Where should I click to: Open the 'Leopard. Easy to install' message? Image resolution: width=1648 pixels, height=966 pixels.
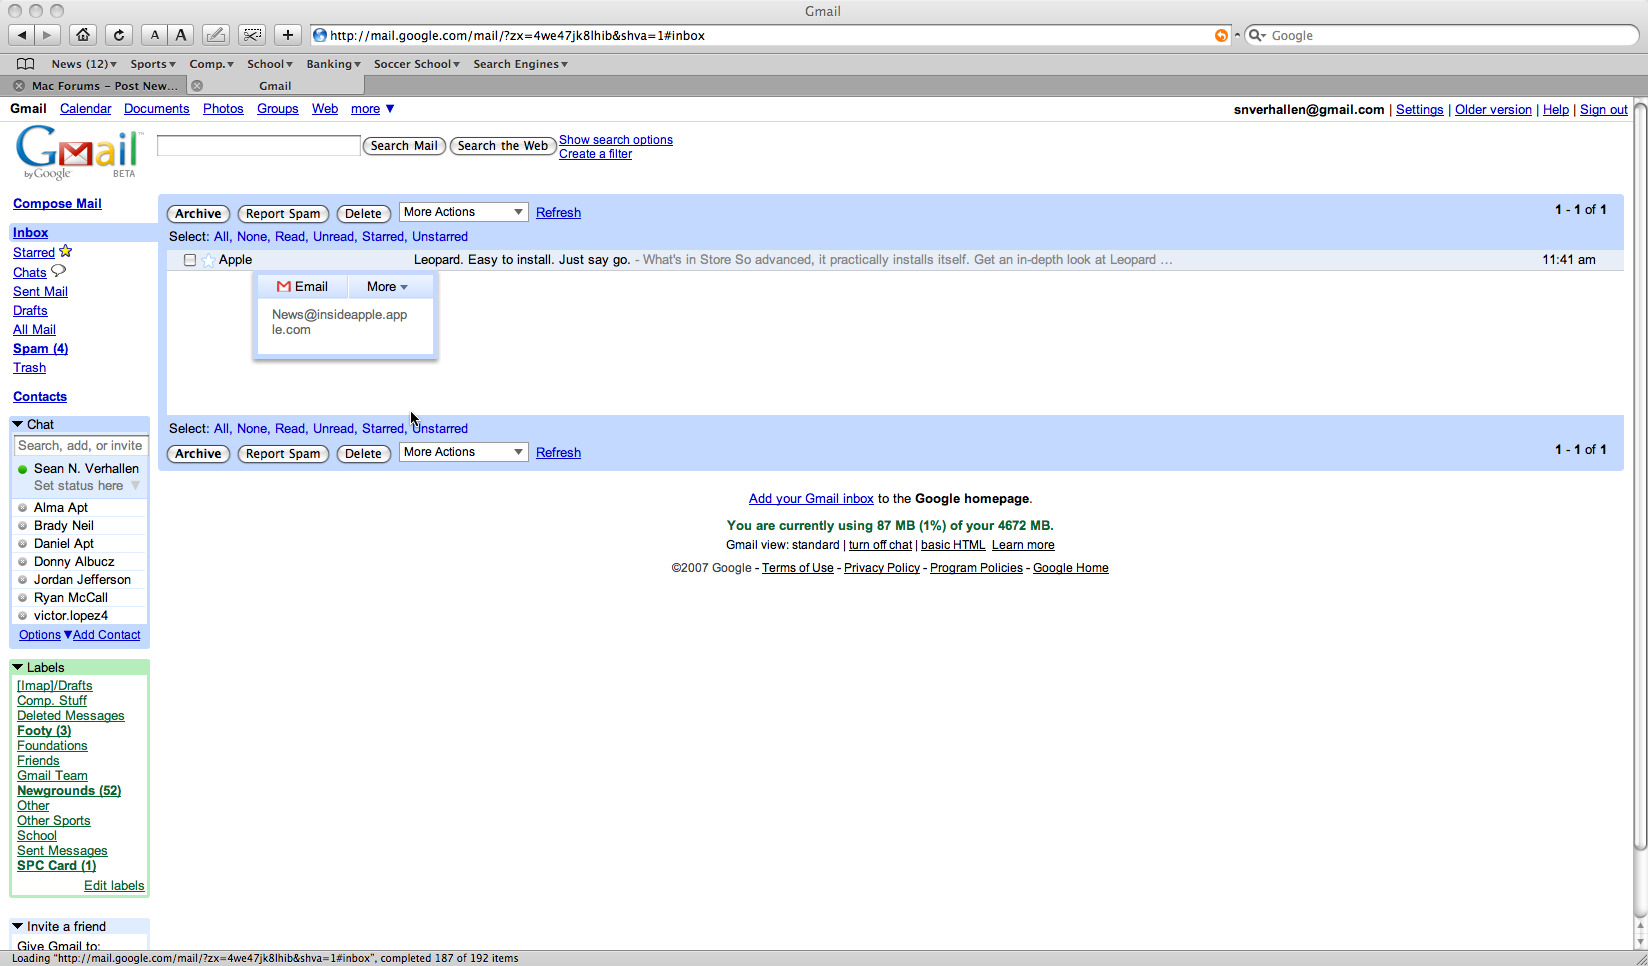[x=522, y=260]
